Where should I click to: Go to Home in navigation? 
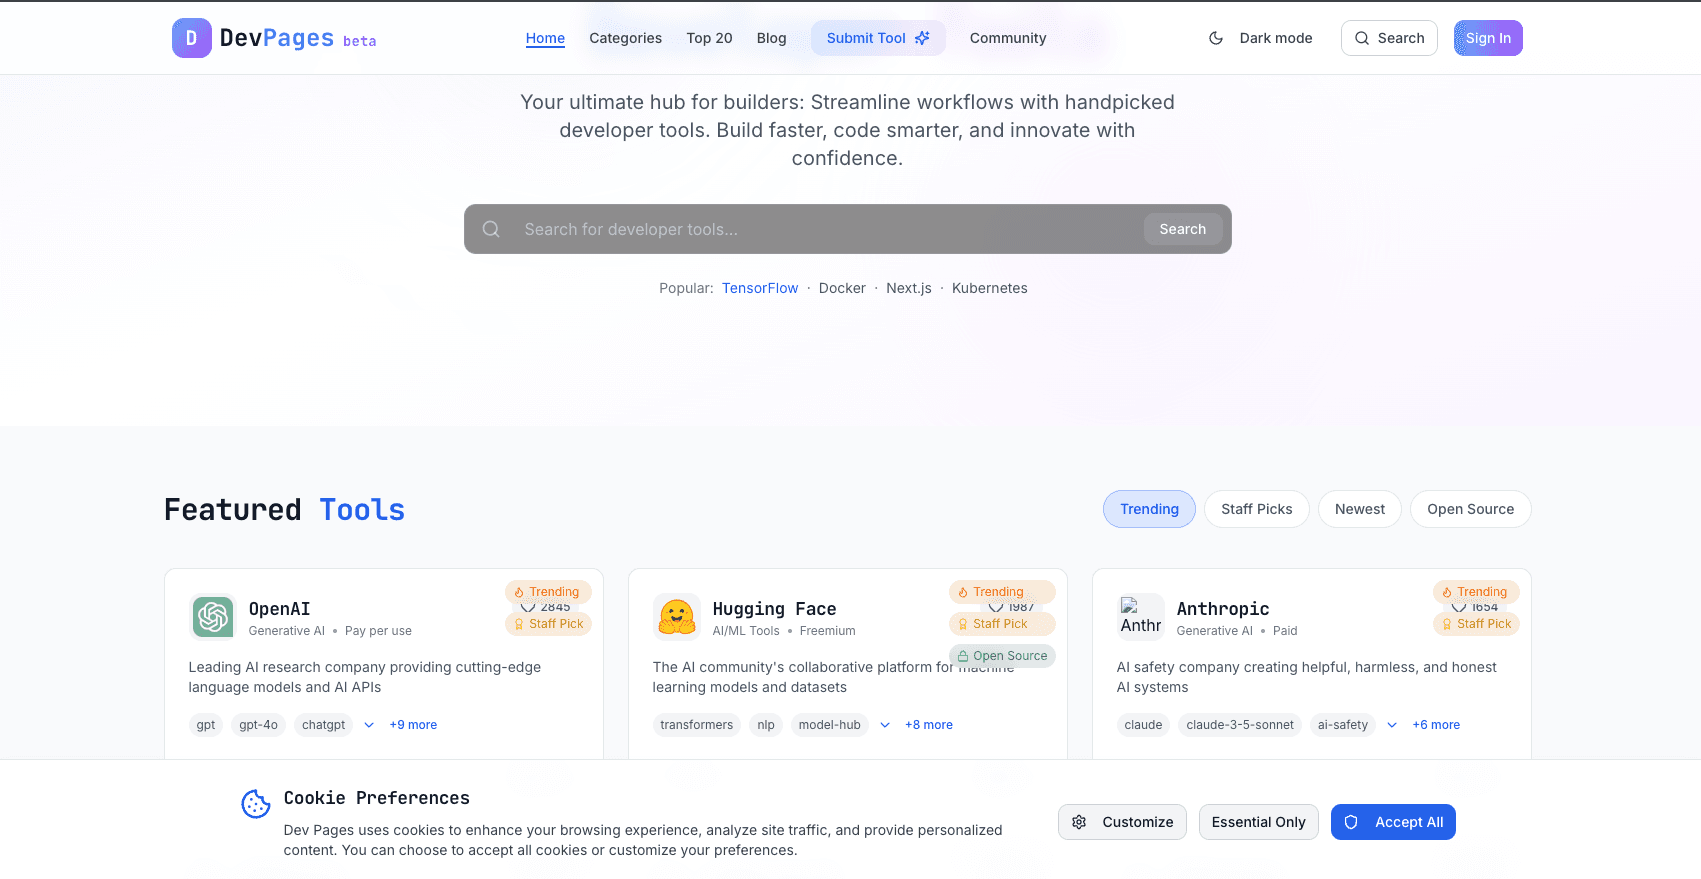tap(545, 38)
